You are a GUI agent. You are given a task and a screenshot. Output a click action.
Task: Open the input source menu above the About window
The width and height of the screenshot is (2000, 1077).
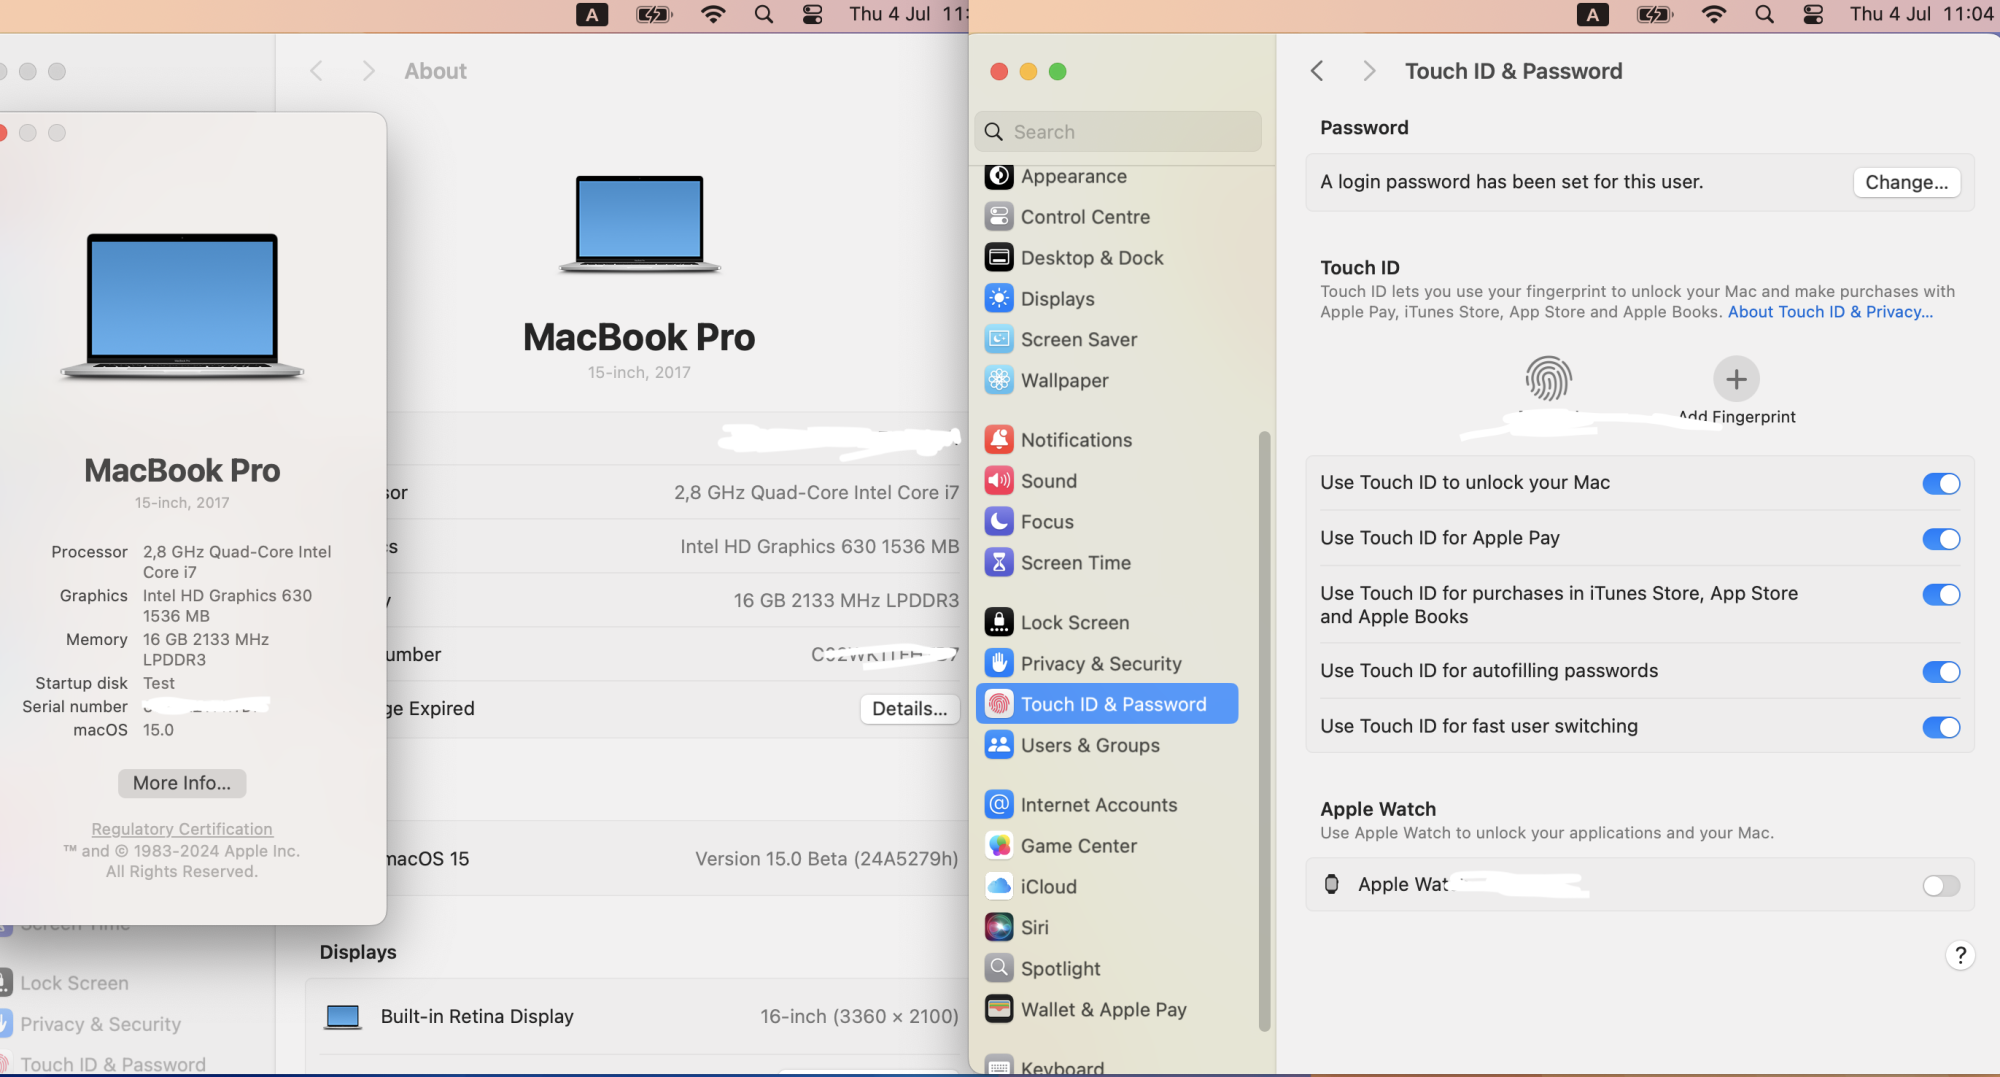592,14
